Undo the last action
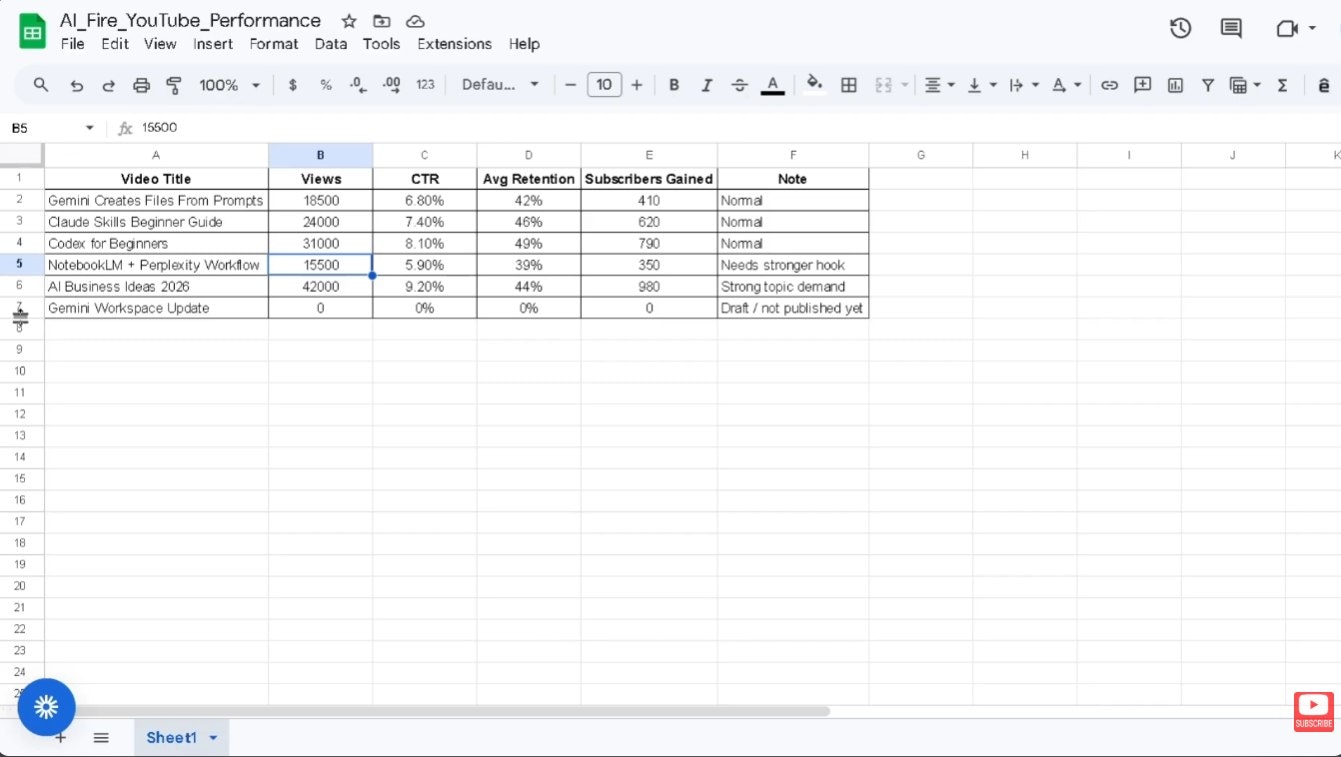Screen dimensions: 1341x757 click(76, 85)
